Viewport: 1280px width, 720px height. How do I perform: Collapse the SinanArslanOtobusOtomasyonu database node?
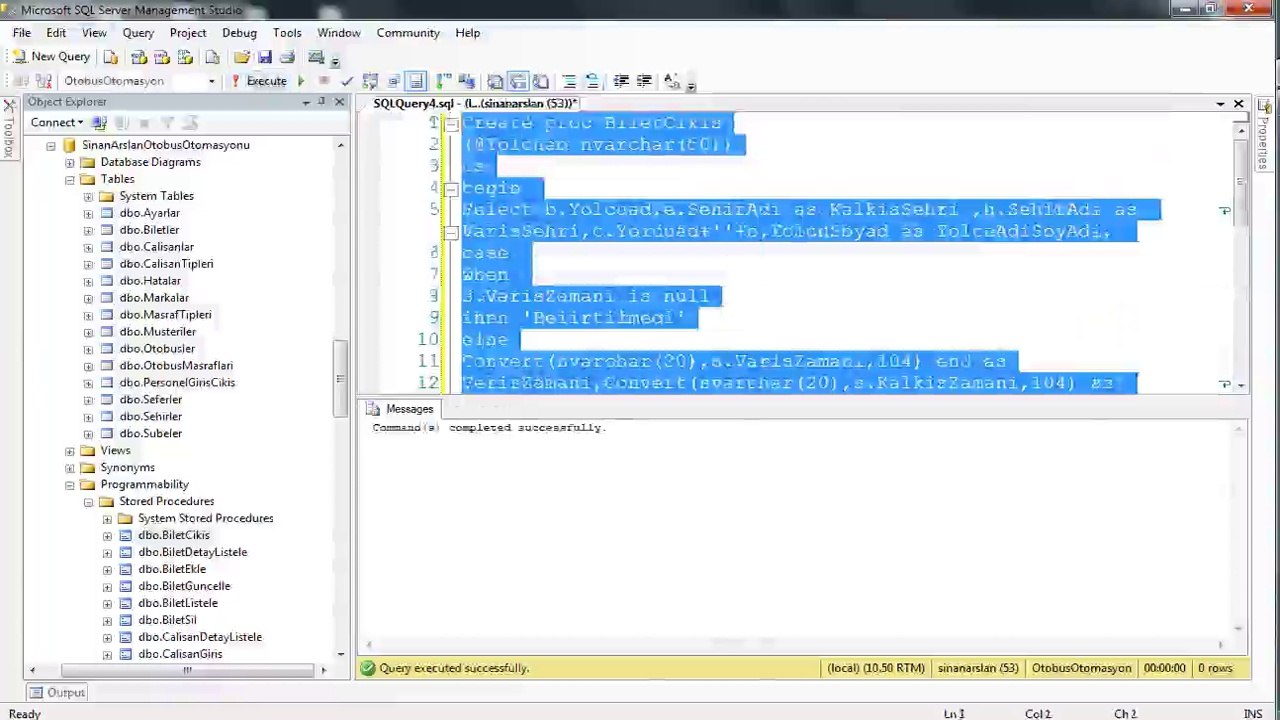[51, 146]
